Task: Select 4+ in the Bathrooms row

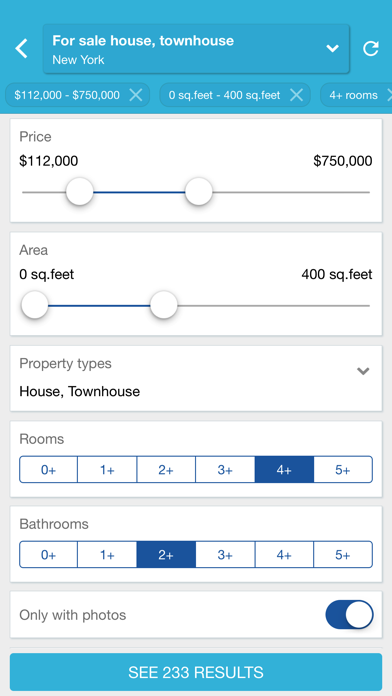Action: point(284,554)
